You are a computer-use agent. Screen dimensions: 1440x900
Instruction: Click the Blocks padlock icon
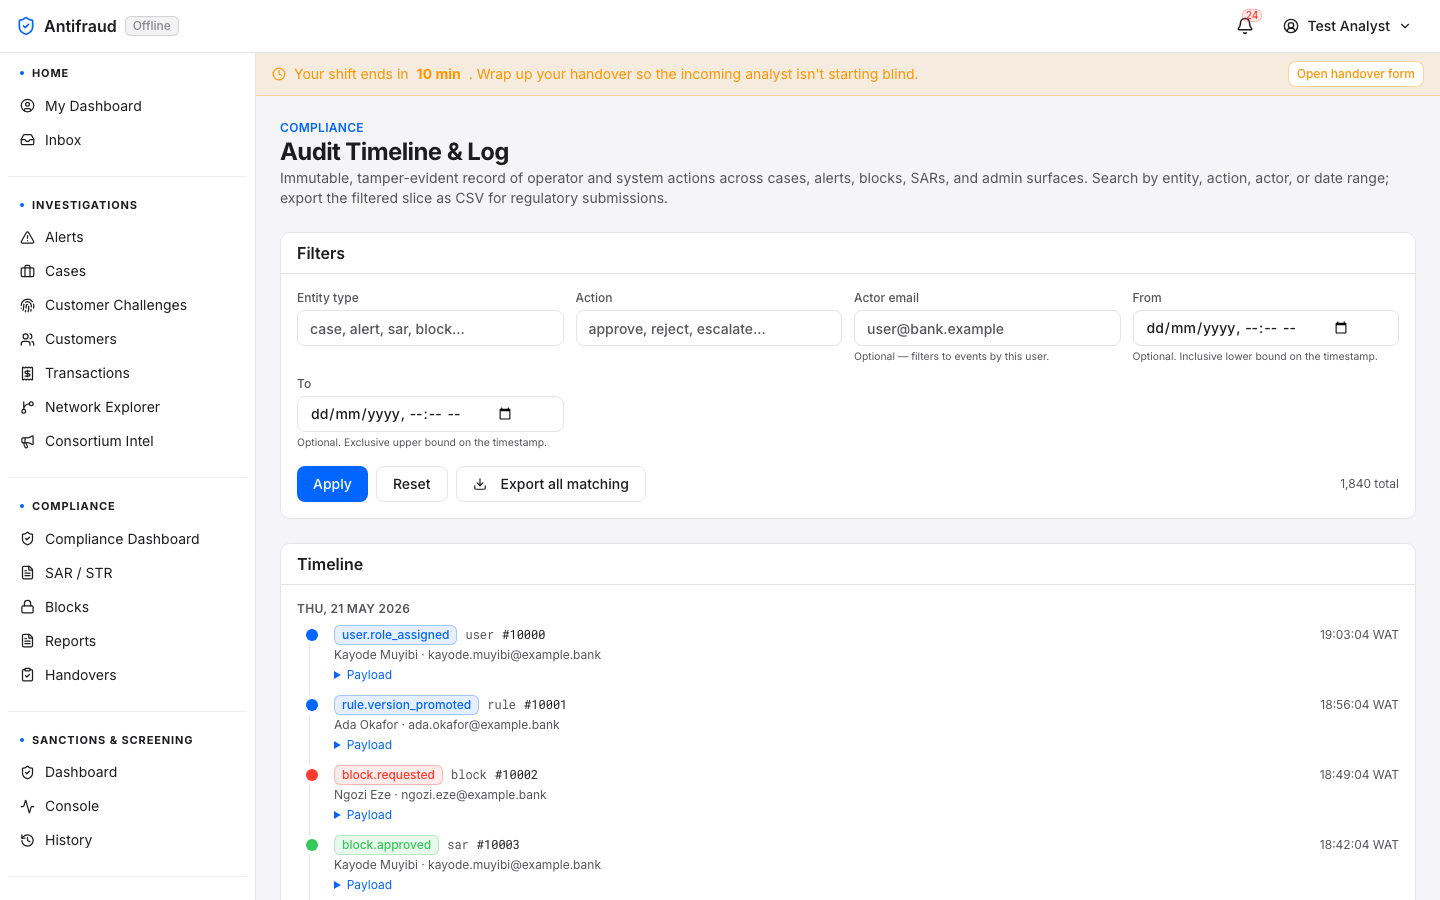click(x=28, y=607)
